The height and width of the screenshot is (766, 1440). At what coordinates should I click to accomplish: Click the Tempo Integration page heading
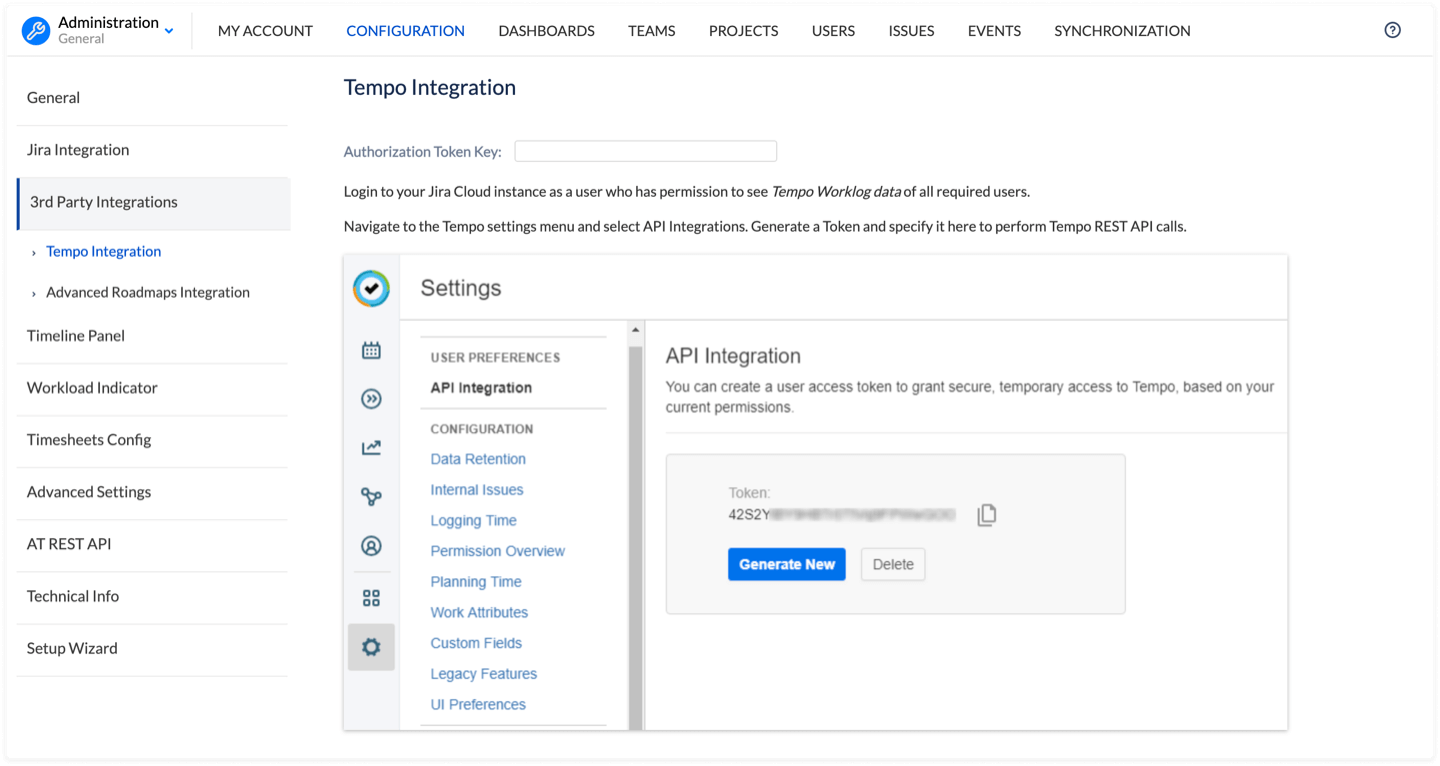(430, 87)
